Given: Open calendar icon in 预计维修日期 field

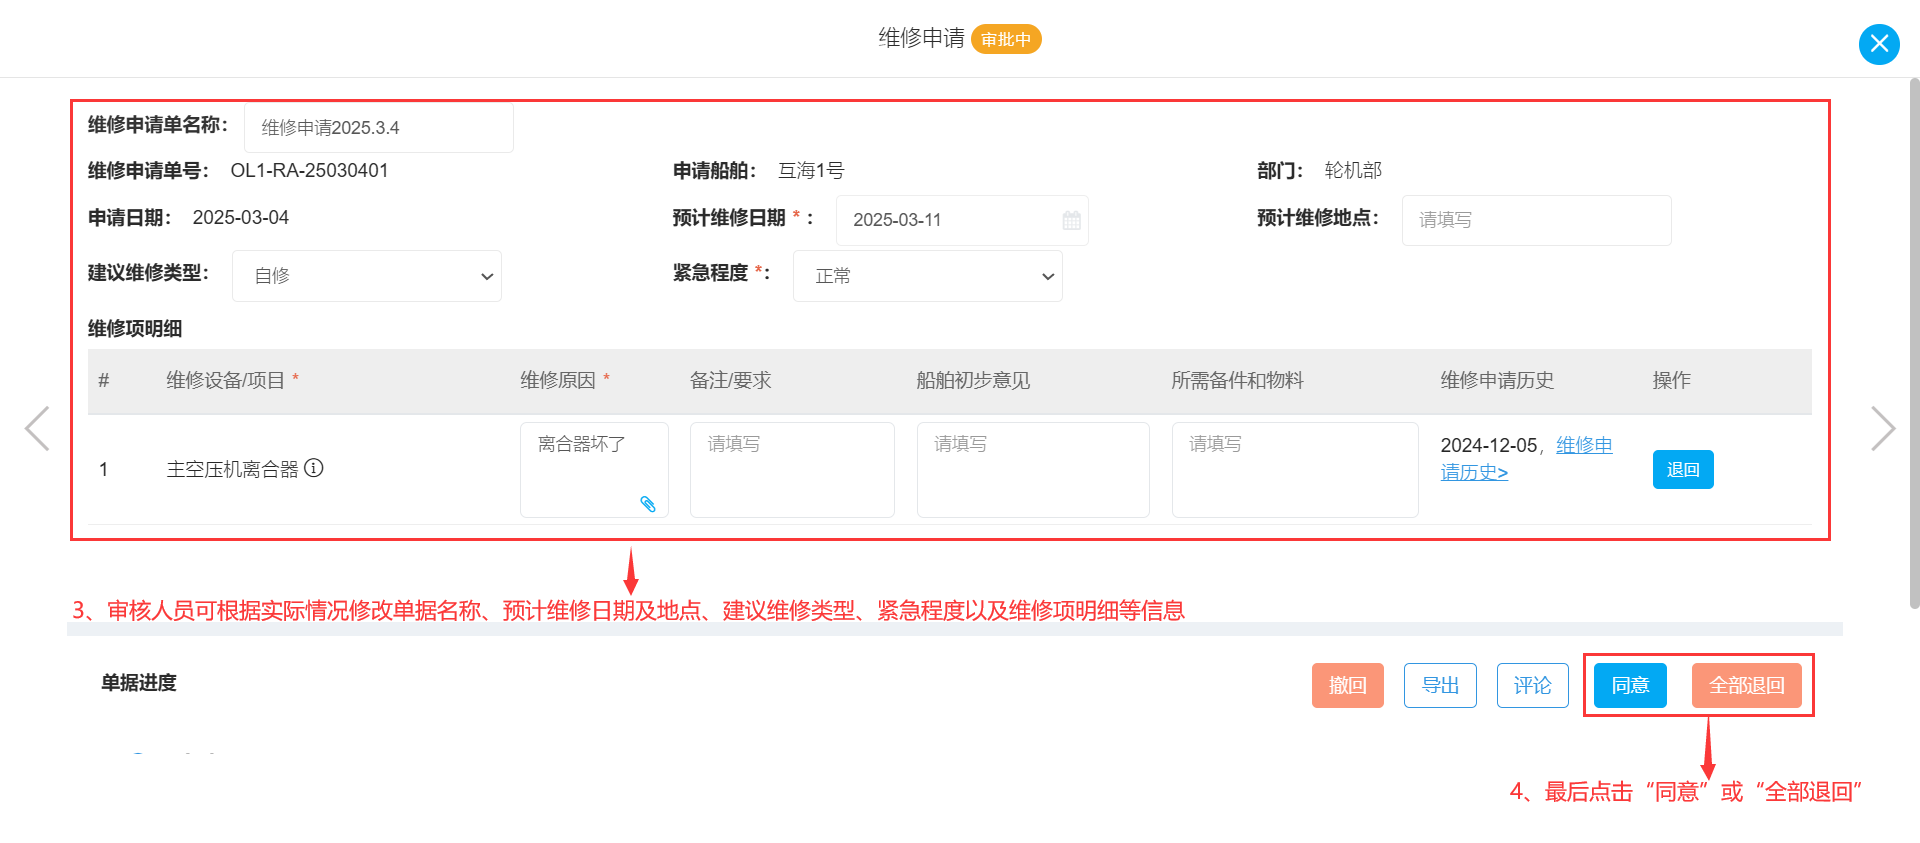Looking at the screenshot, I should 1071,220.
